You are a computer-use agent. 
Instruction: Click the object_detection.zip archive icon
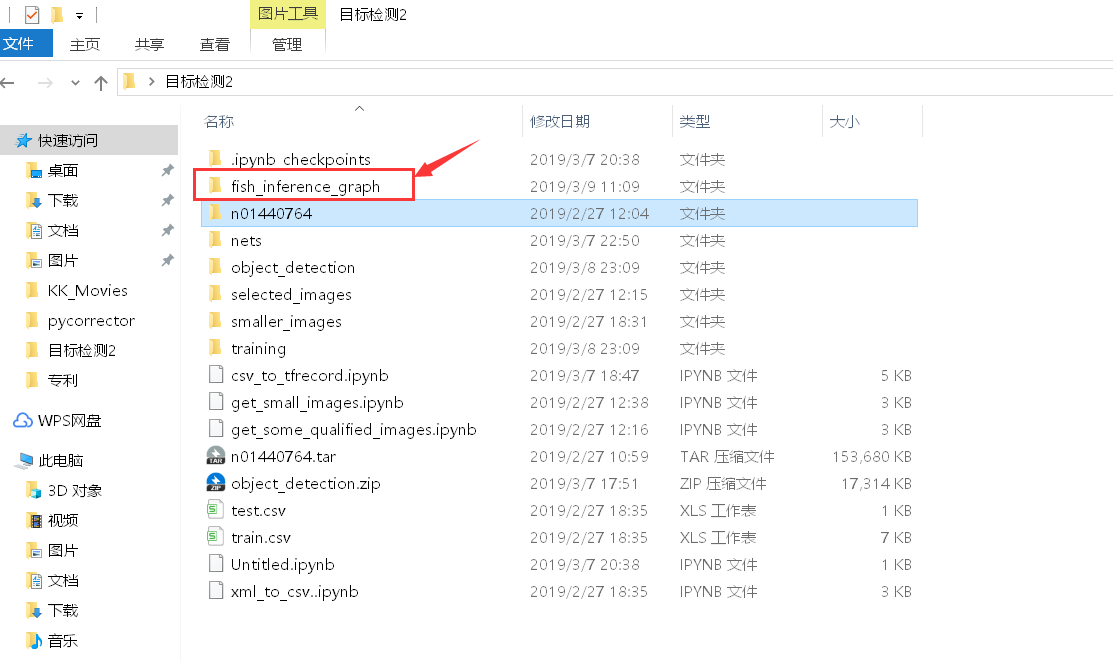pyautogui.click(x=216, y=482)
